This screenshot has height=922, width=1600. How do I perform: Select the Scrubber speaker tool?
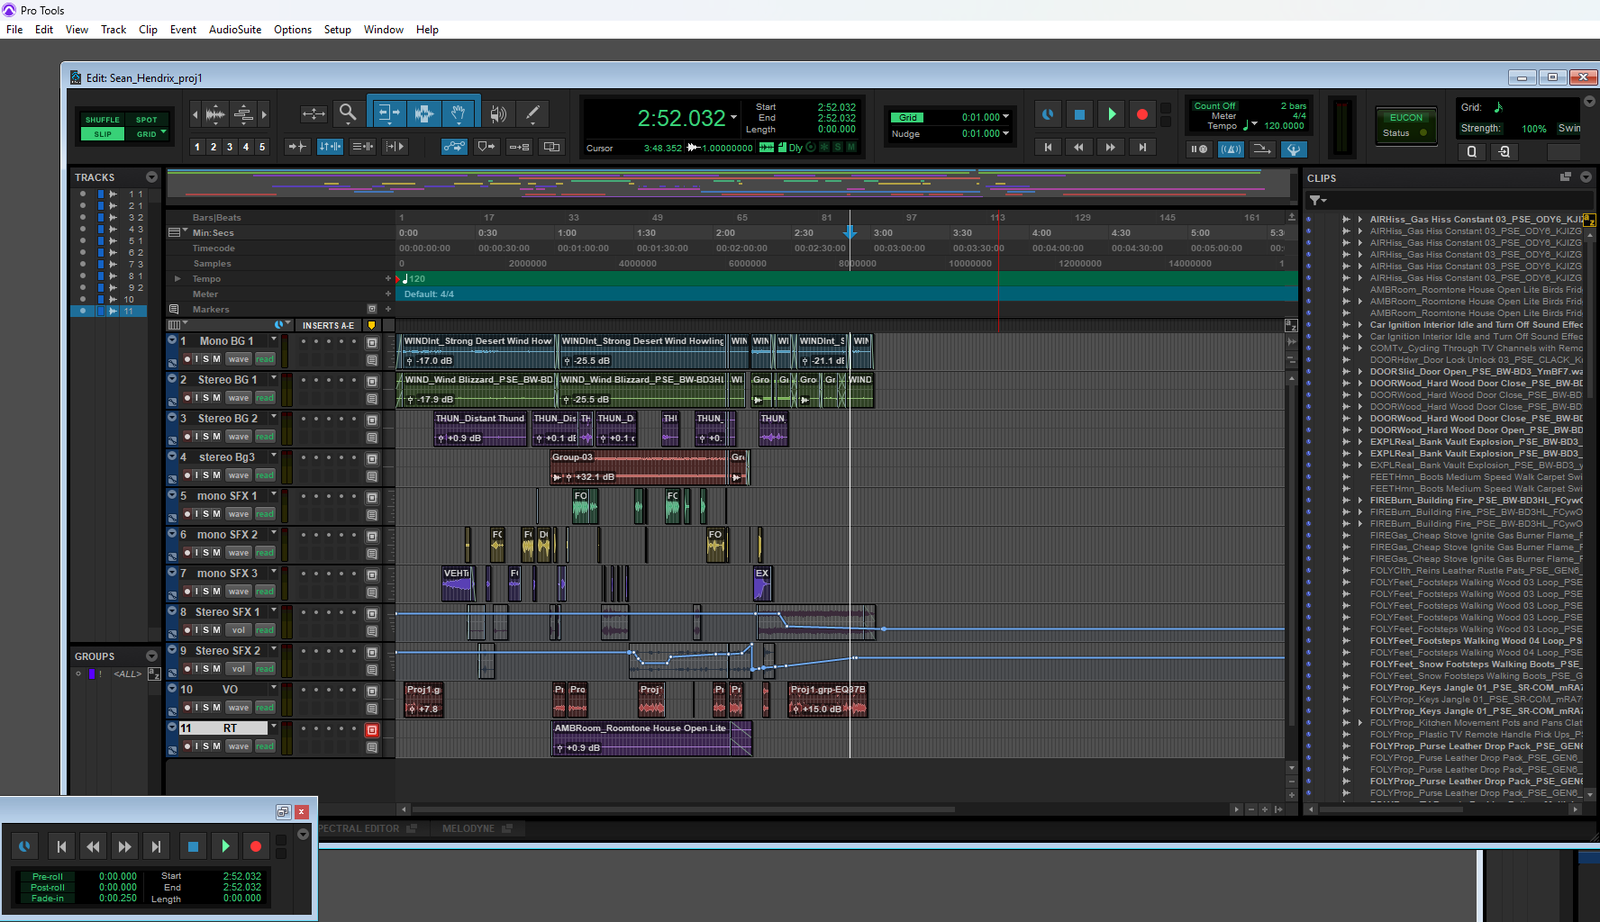498,114
